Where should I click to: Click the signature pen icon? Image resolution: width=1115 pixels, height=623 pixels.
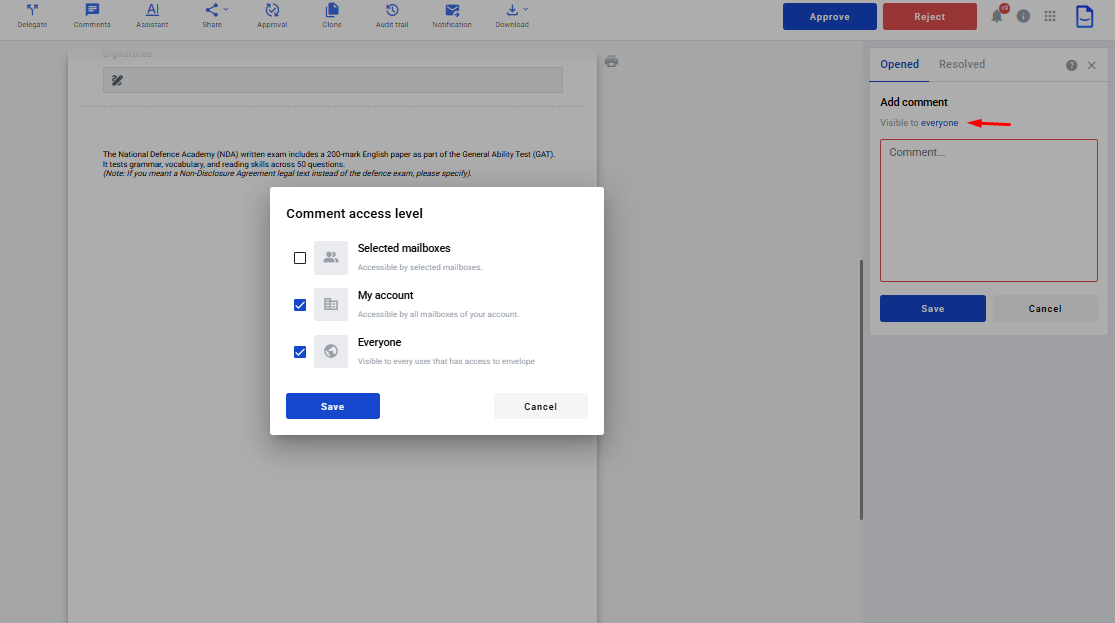tap(117, 80)
